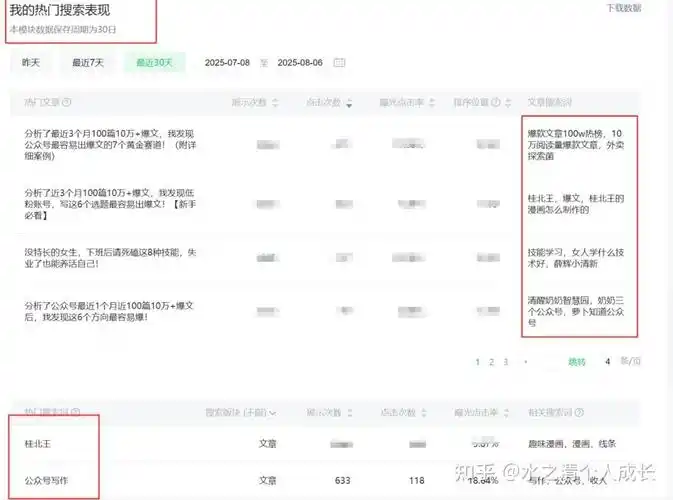Sort search terms table by 点击次数

424,413
